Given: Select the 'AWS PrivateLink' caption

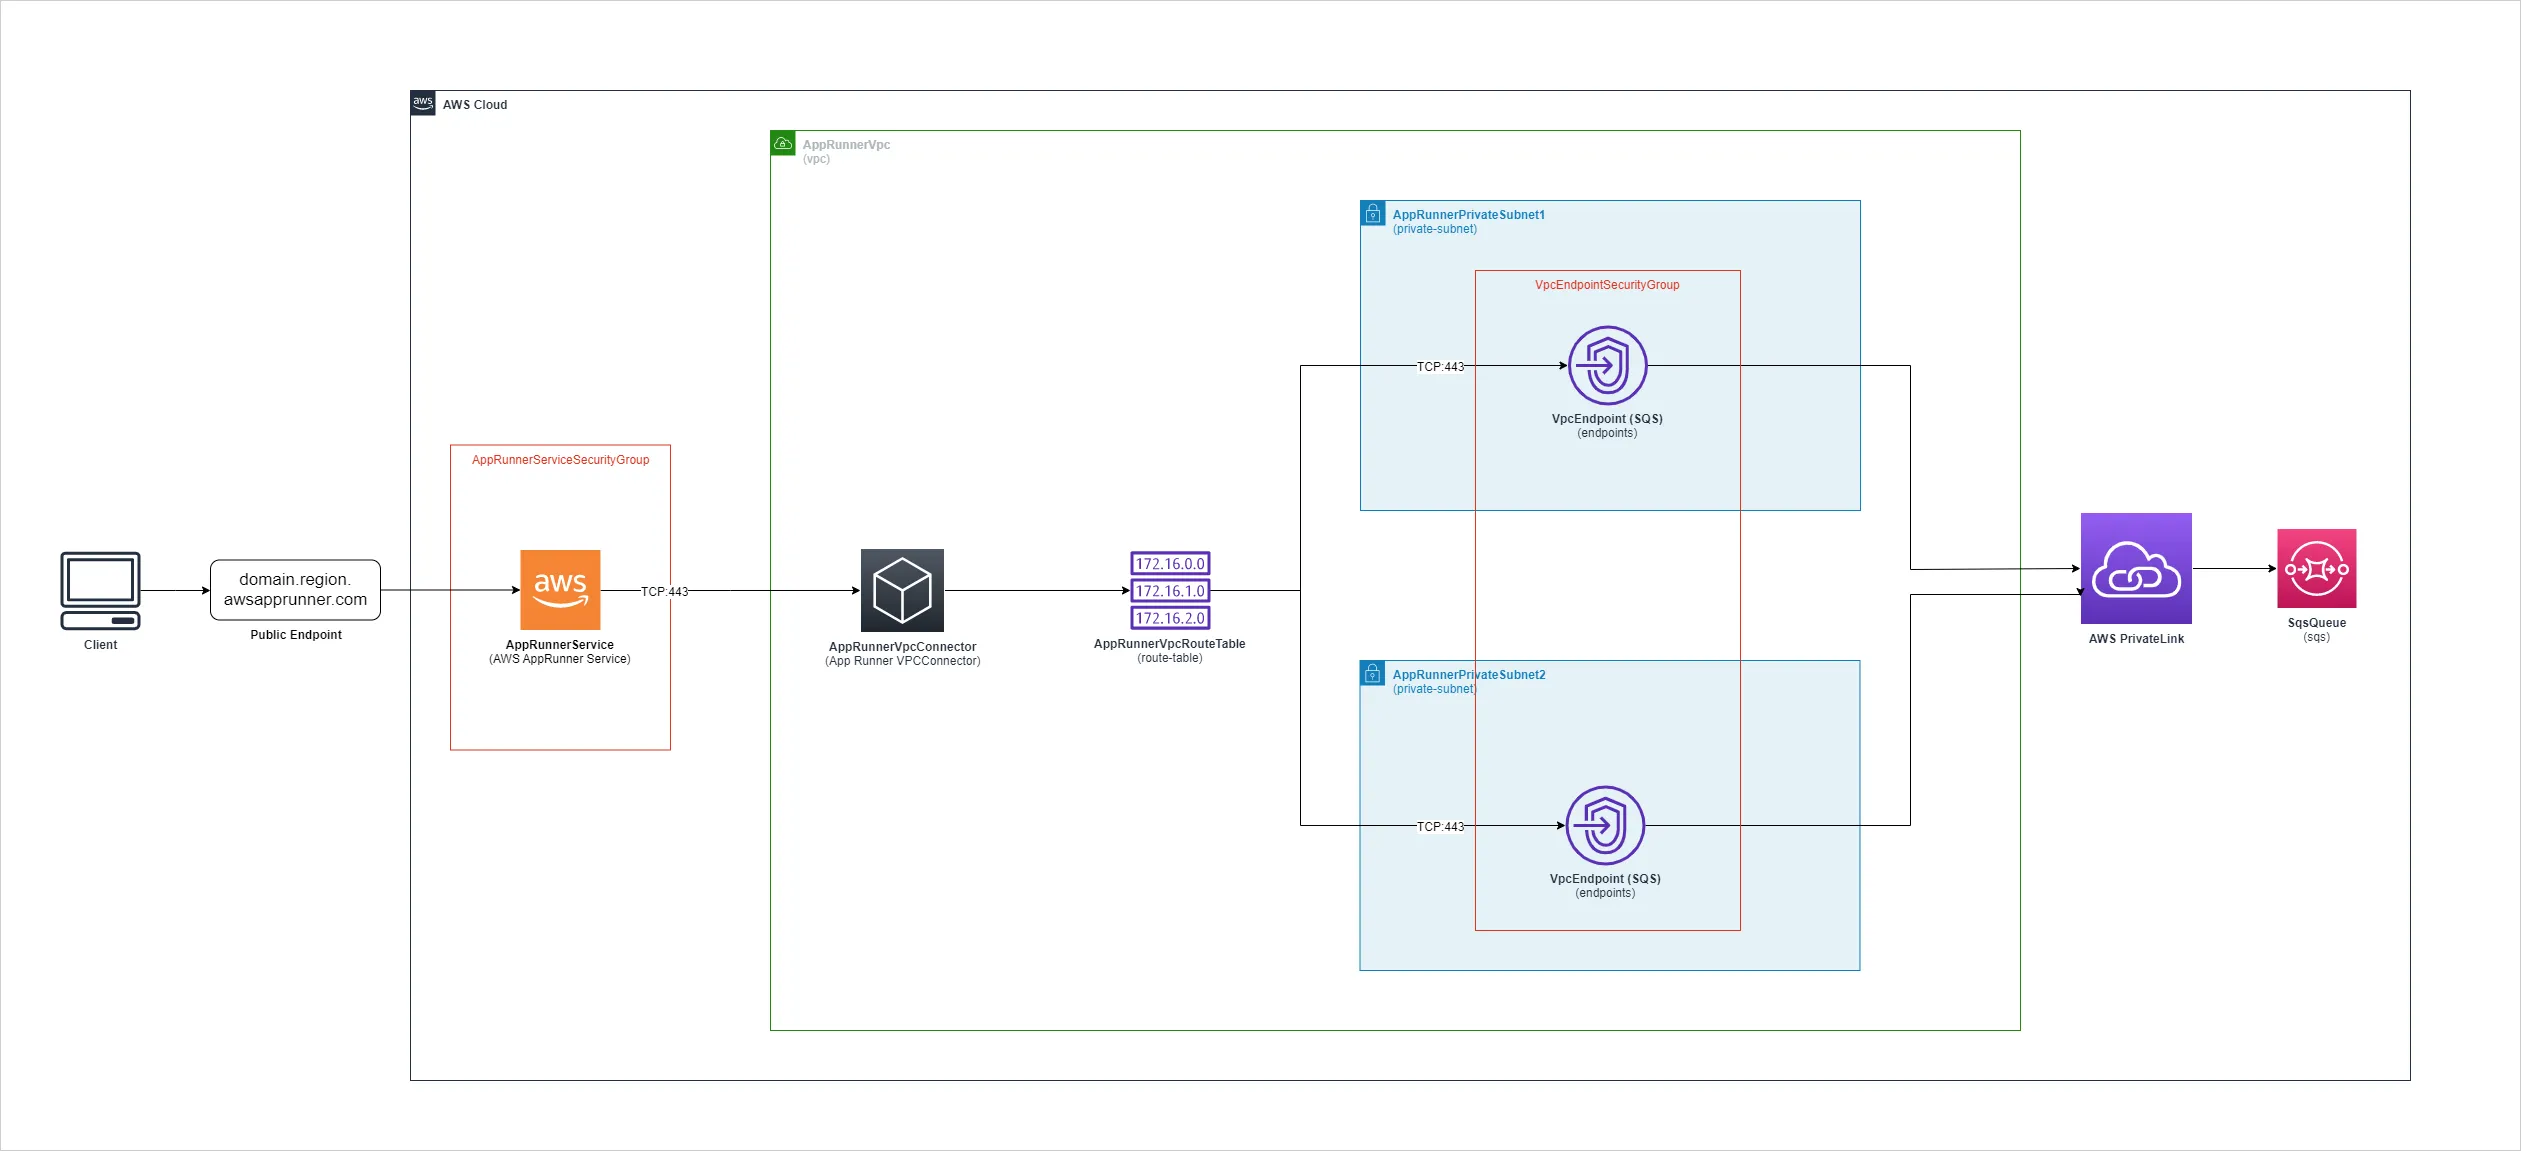Looking at the screenshot, I should click(x=2136, y=639).
